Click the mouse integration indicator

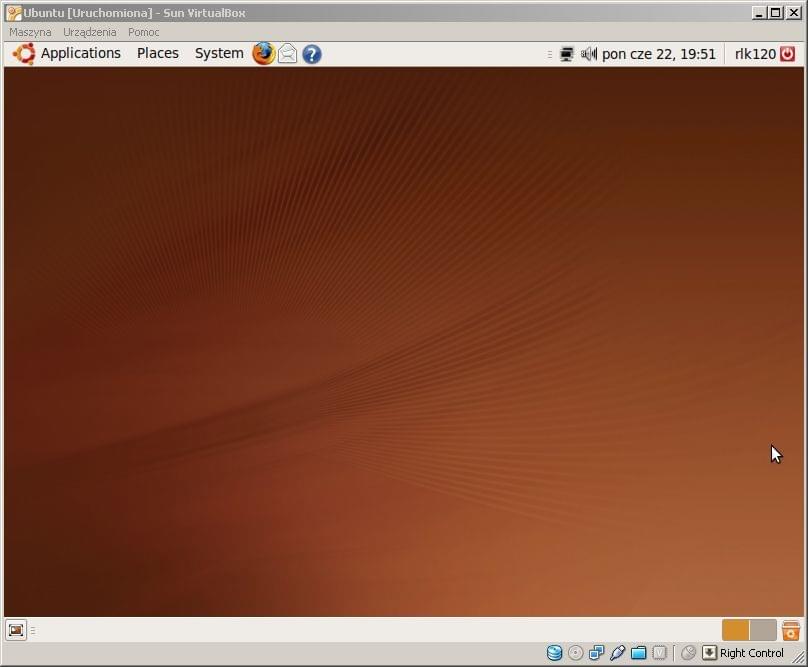[688, 653]
